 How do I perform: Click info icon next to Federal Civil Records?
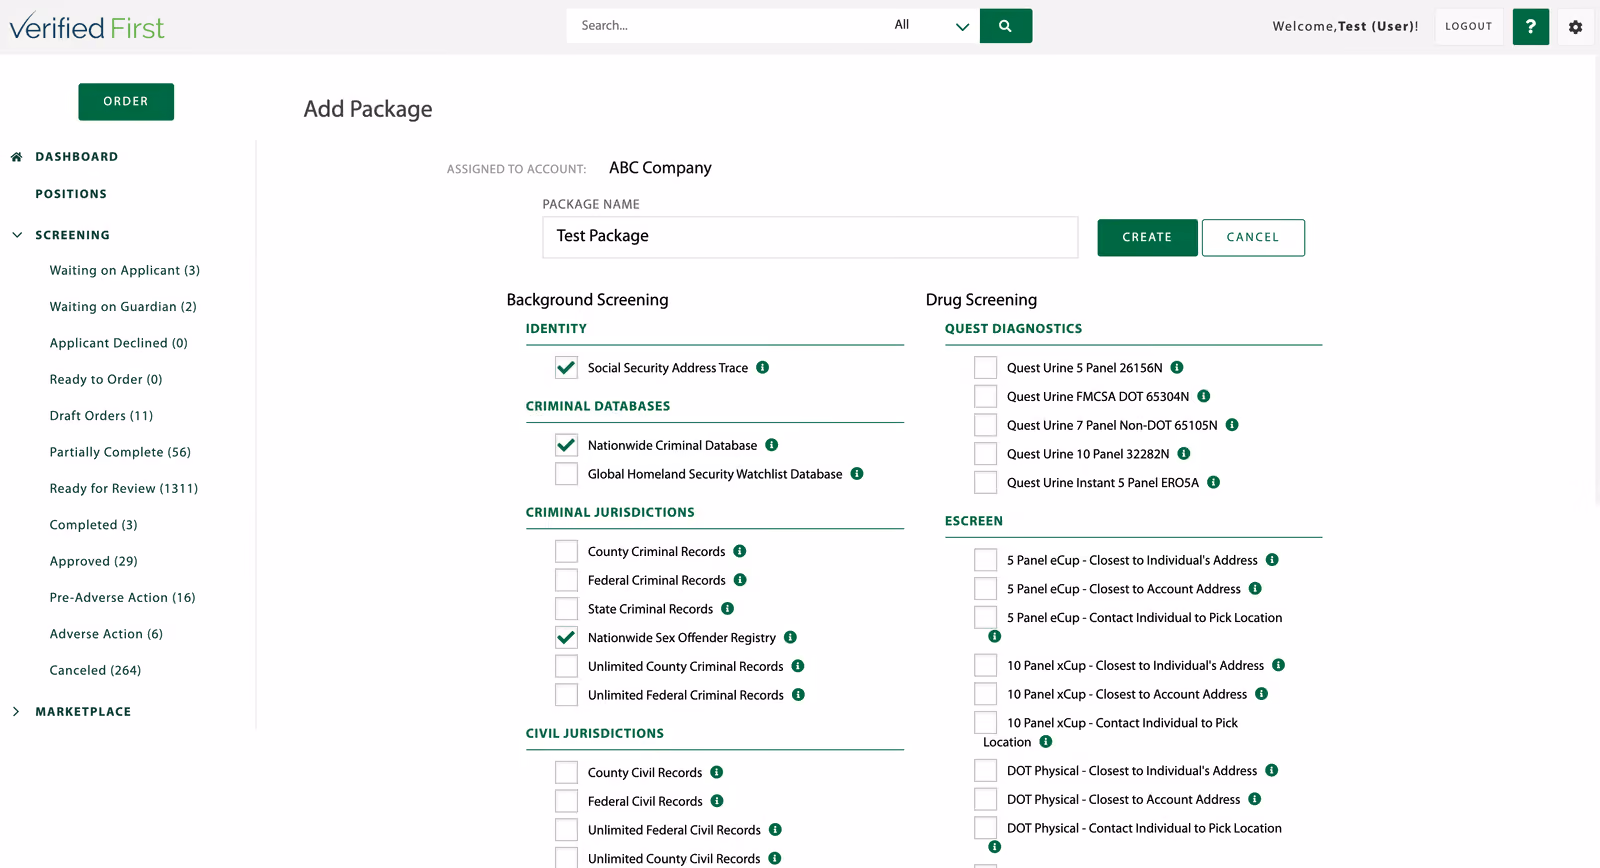click(717, 801)
